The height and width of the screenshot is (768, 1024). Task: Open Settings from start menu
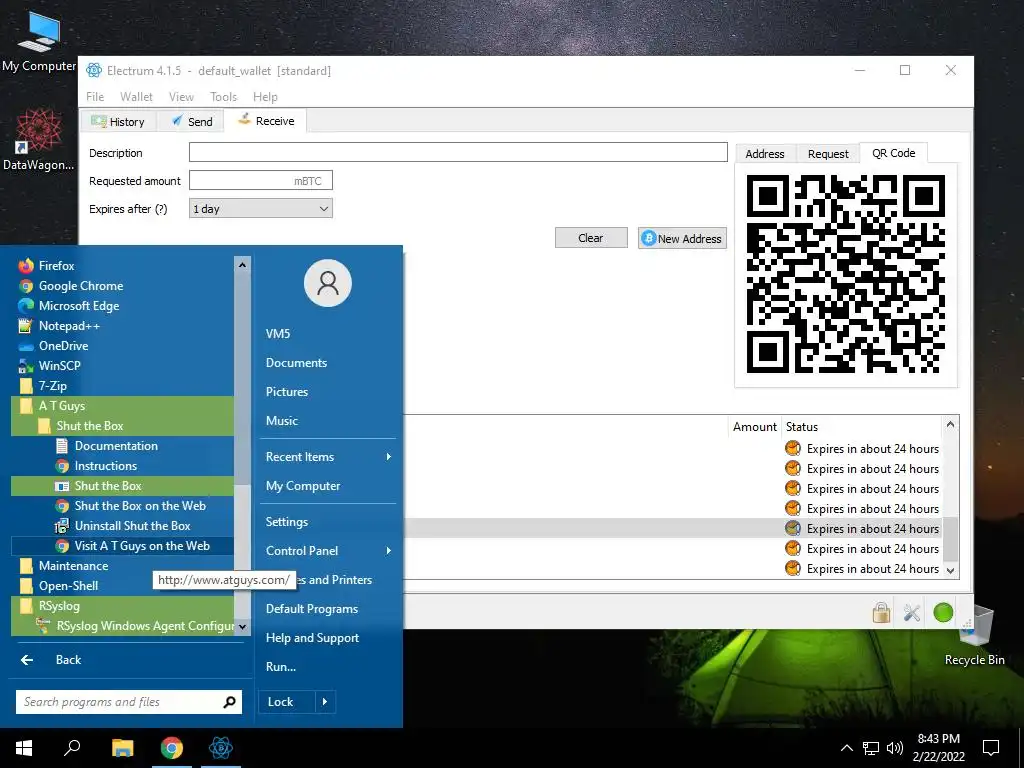point(287,521)
